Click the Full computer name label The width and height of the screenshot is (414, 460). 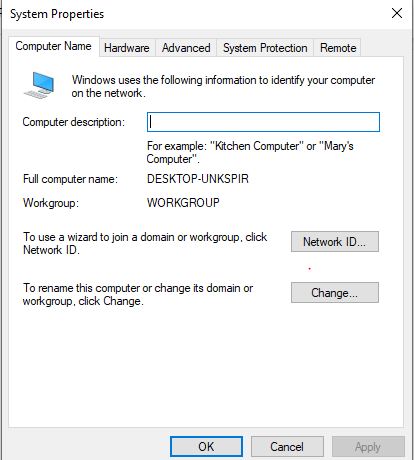70,179
